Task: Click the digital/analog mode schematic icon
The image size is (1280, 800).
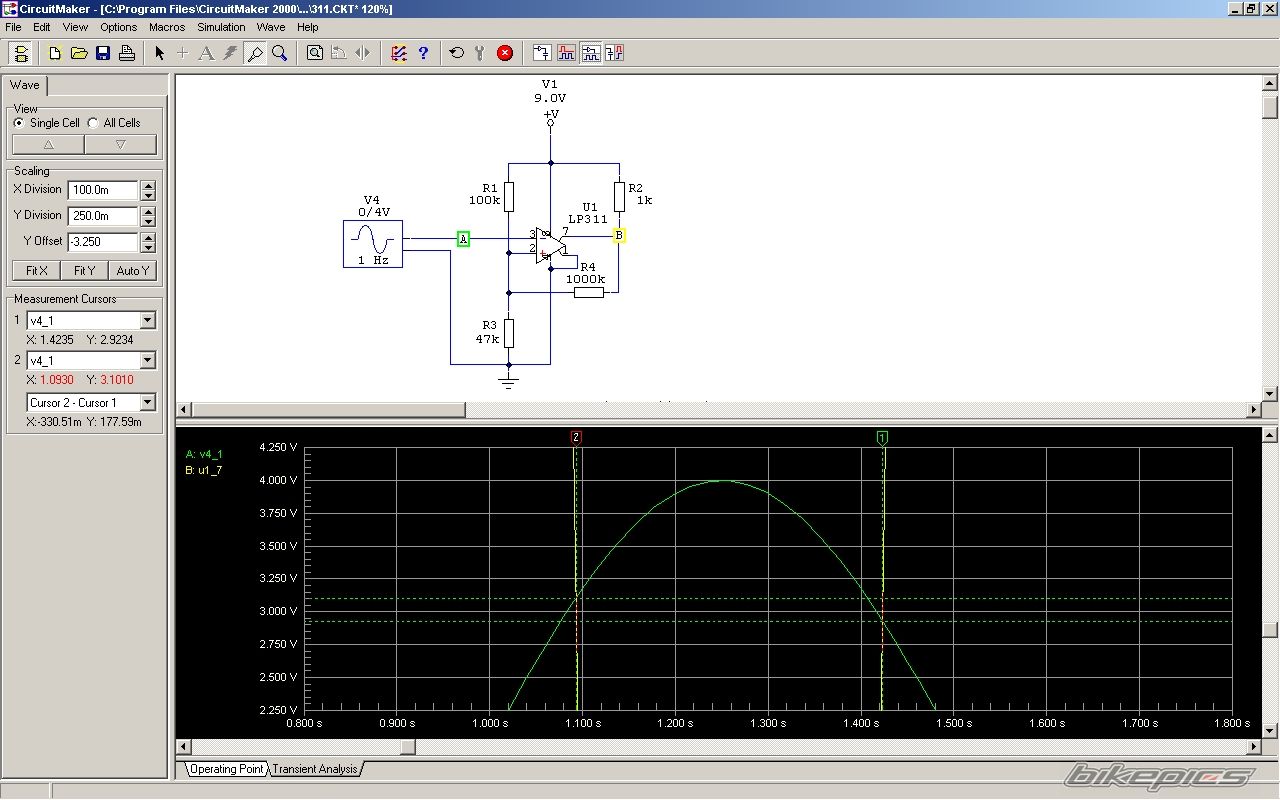Action: pos(542,53)
